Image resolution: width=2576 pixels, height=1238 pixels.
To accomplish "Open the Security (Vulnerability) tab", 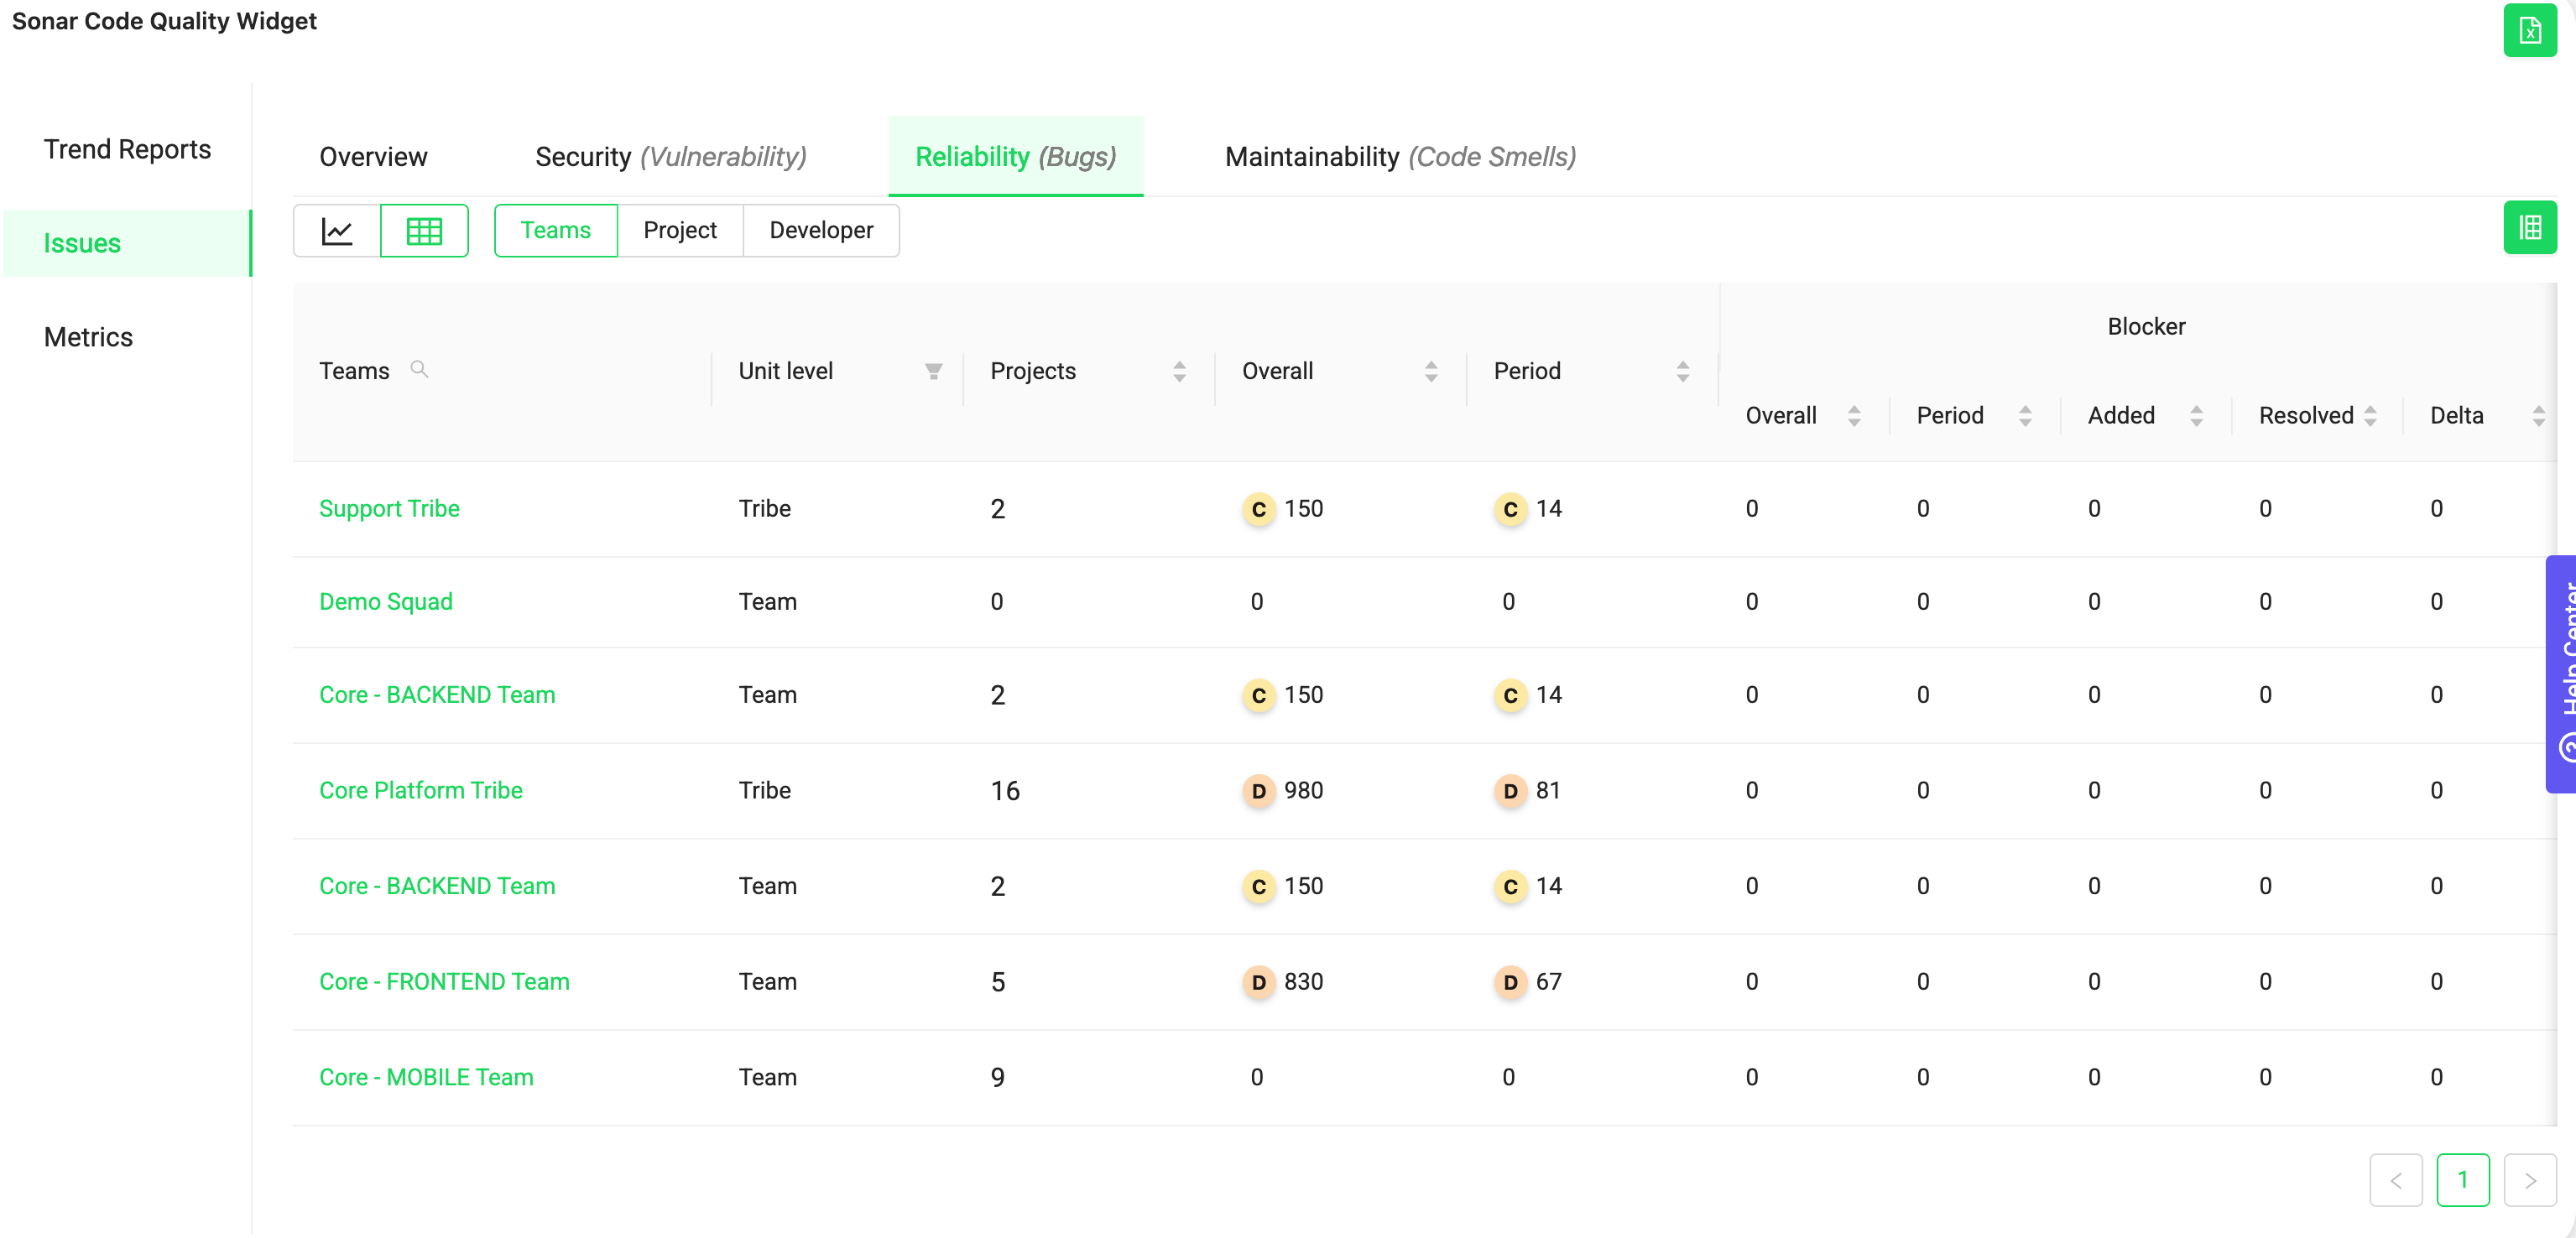I will click(x=670, y=157).
